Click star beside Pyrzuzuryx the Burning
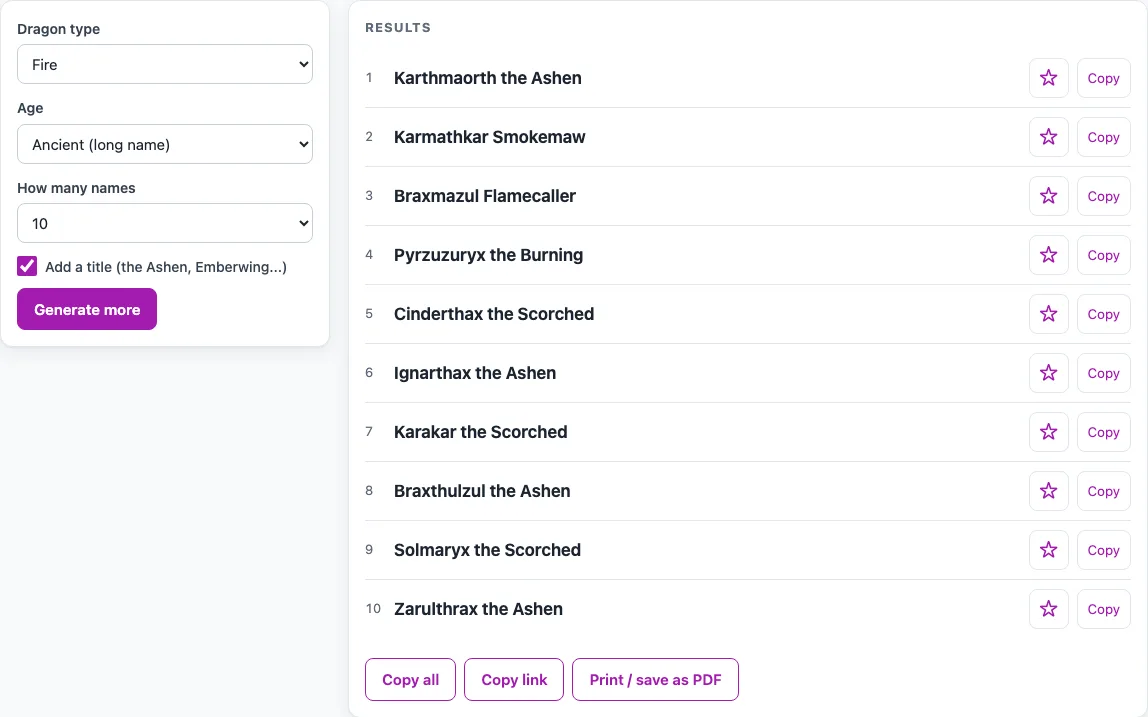1148x717 pixels. tap(1048, 255)
